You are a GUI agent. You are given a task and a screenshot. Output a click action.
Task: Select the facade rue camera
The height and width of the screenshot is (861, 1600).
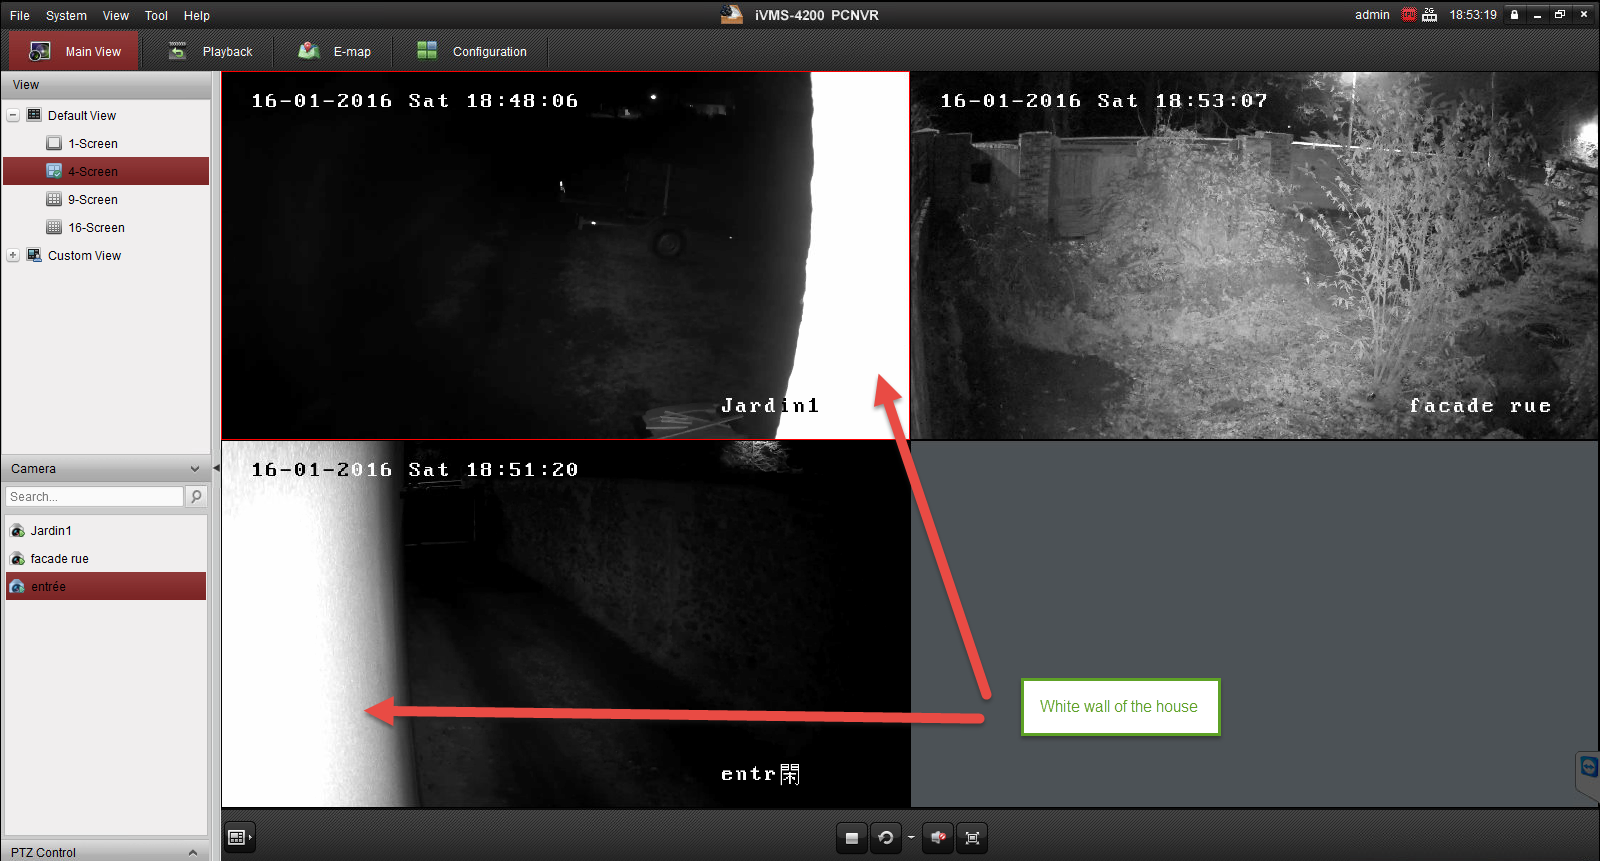pyautogui.click(x=59, y=559)
